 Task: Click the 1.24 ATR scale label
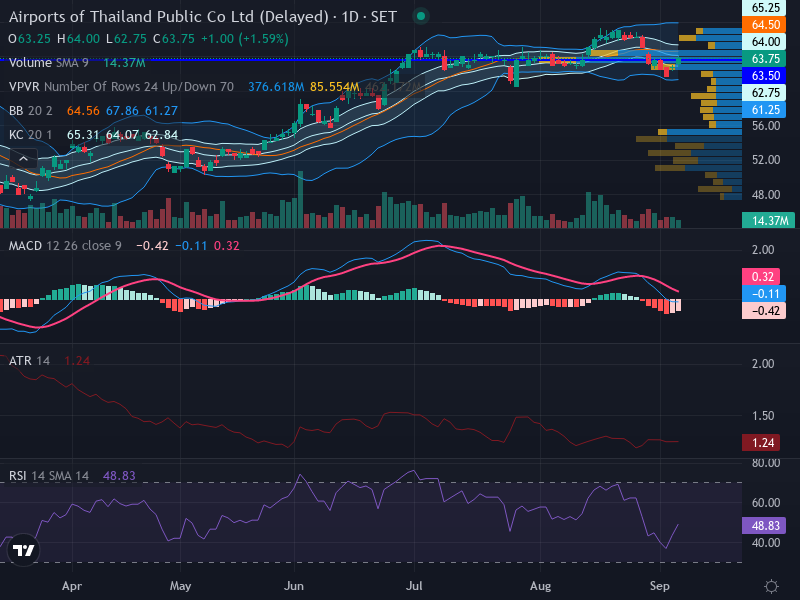[761, 442]
